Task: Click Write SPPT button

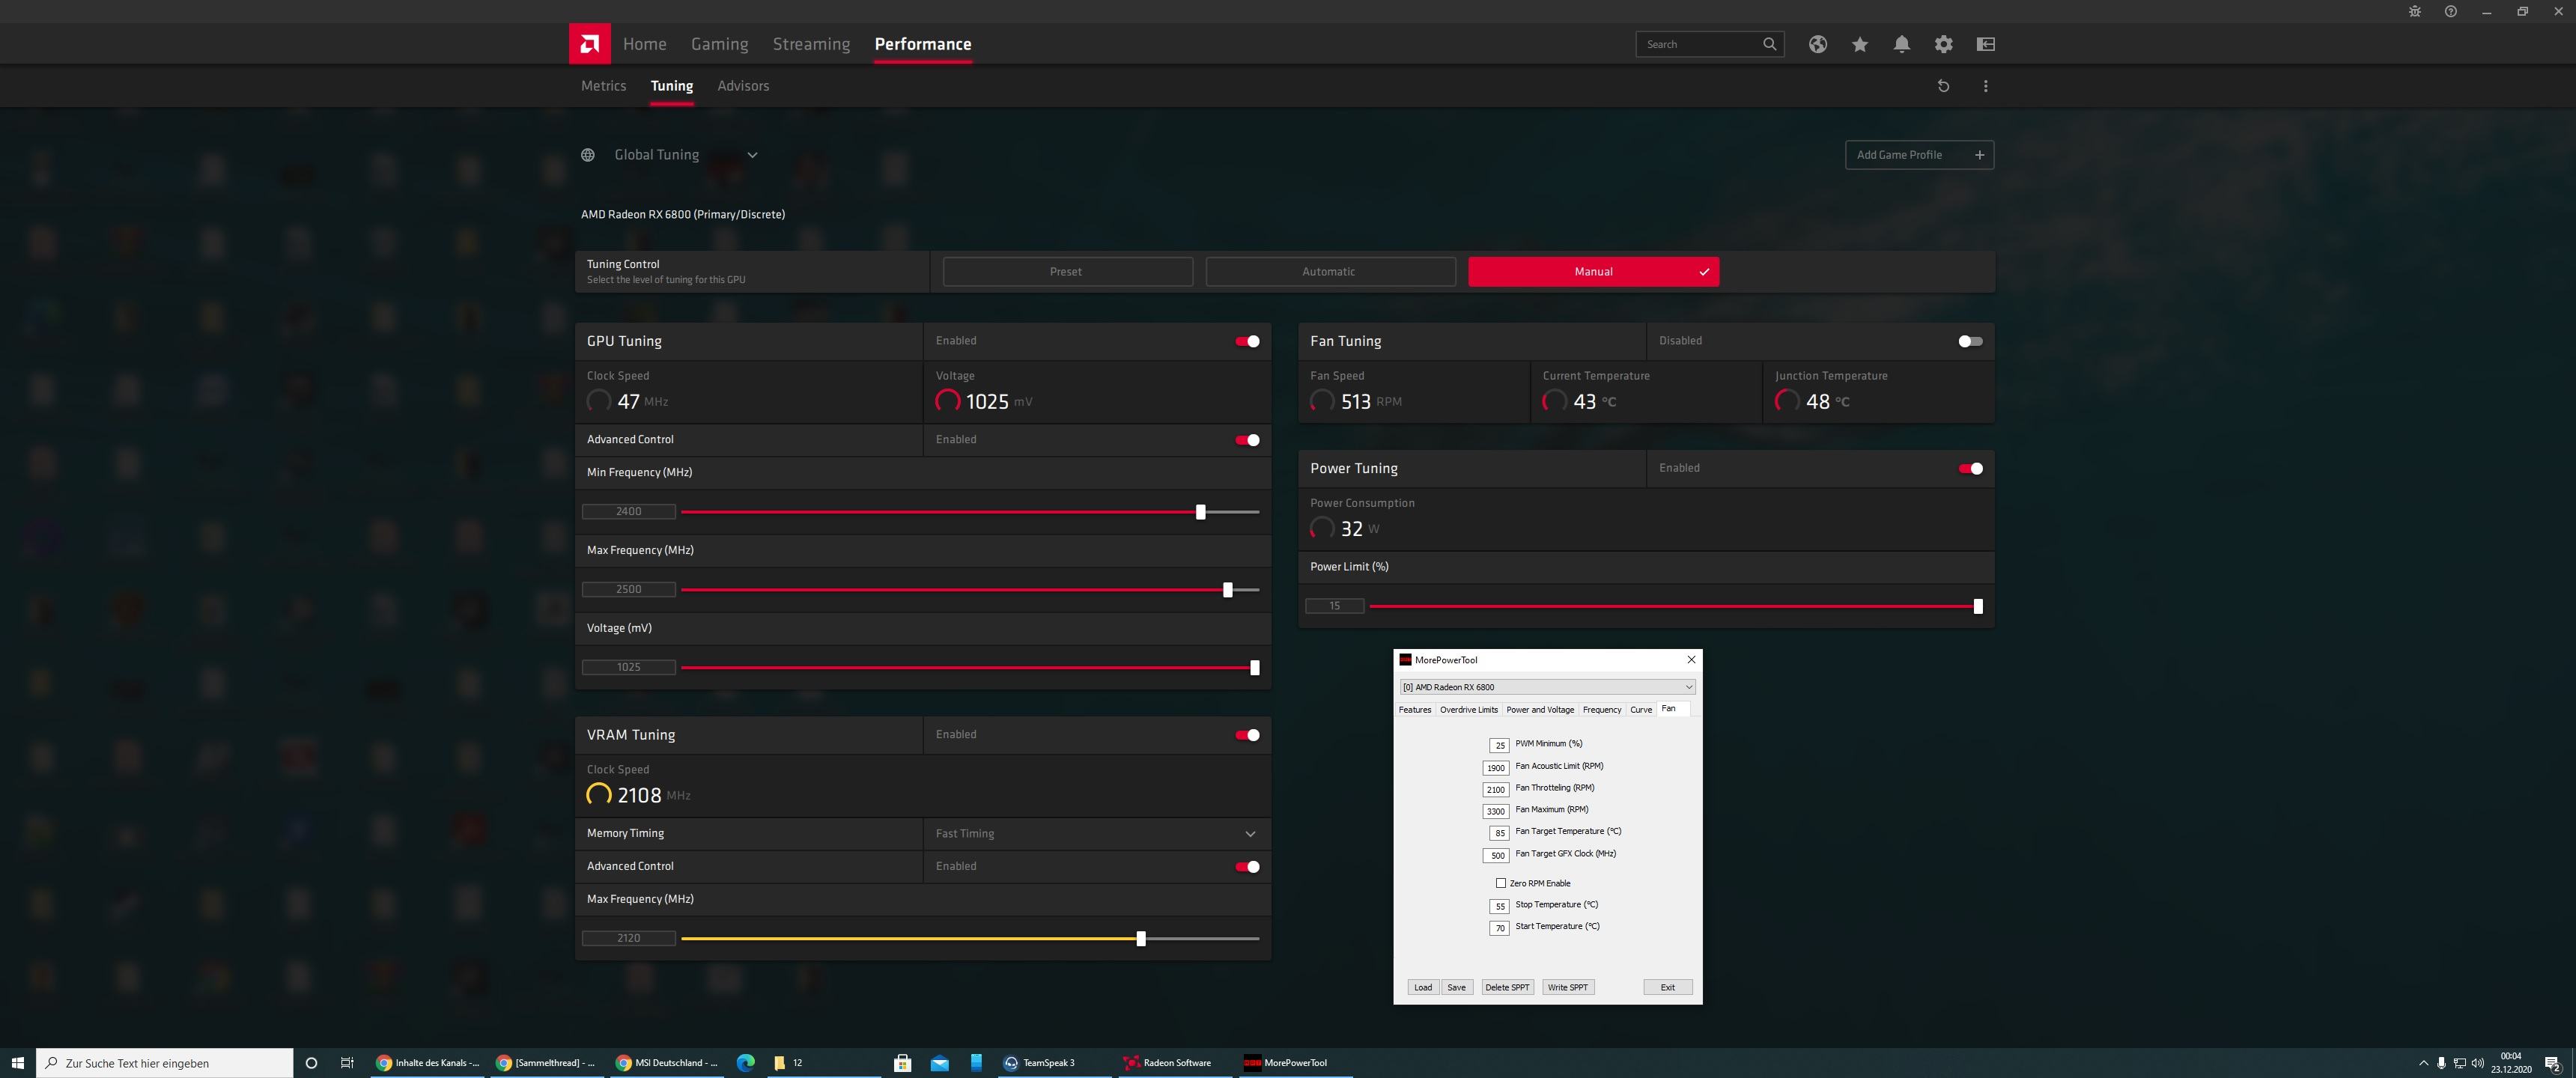Action: [1567, 987]
